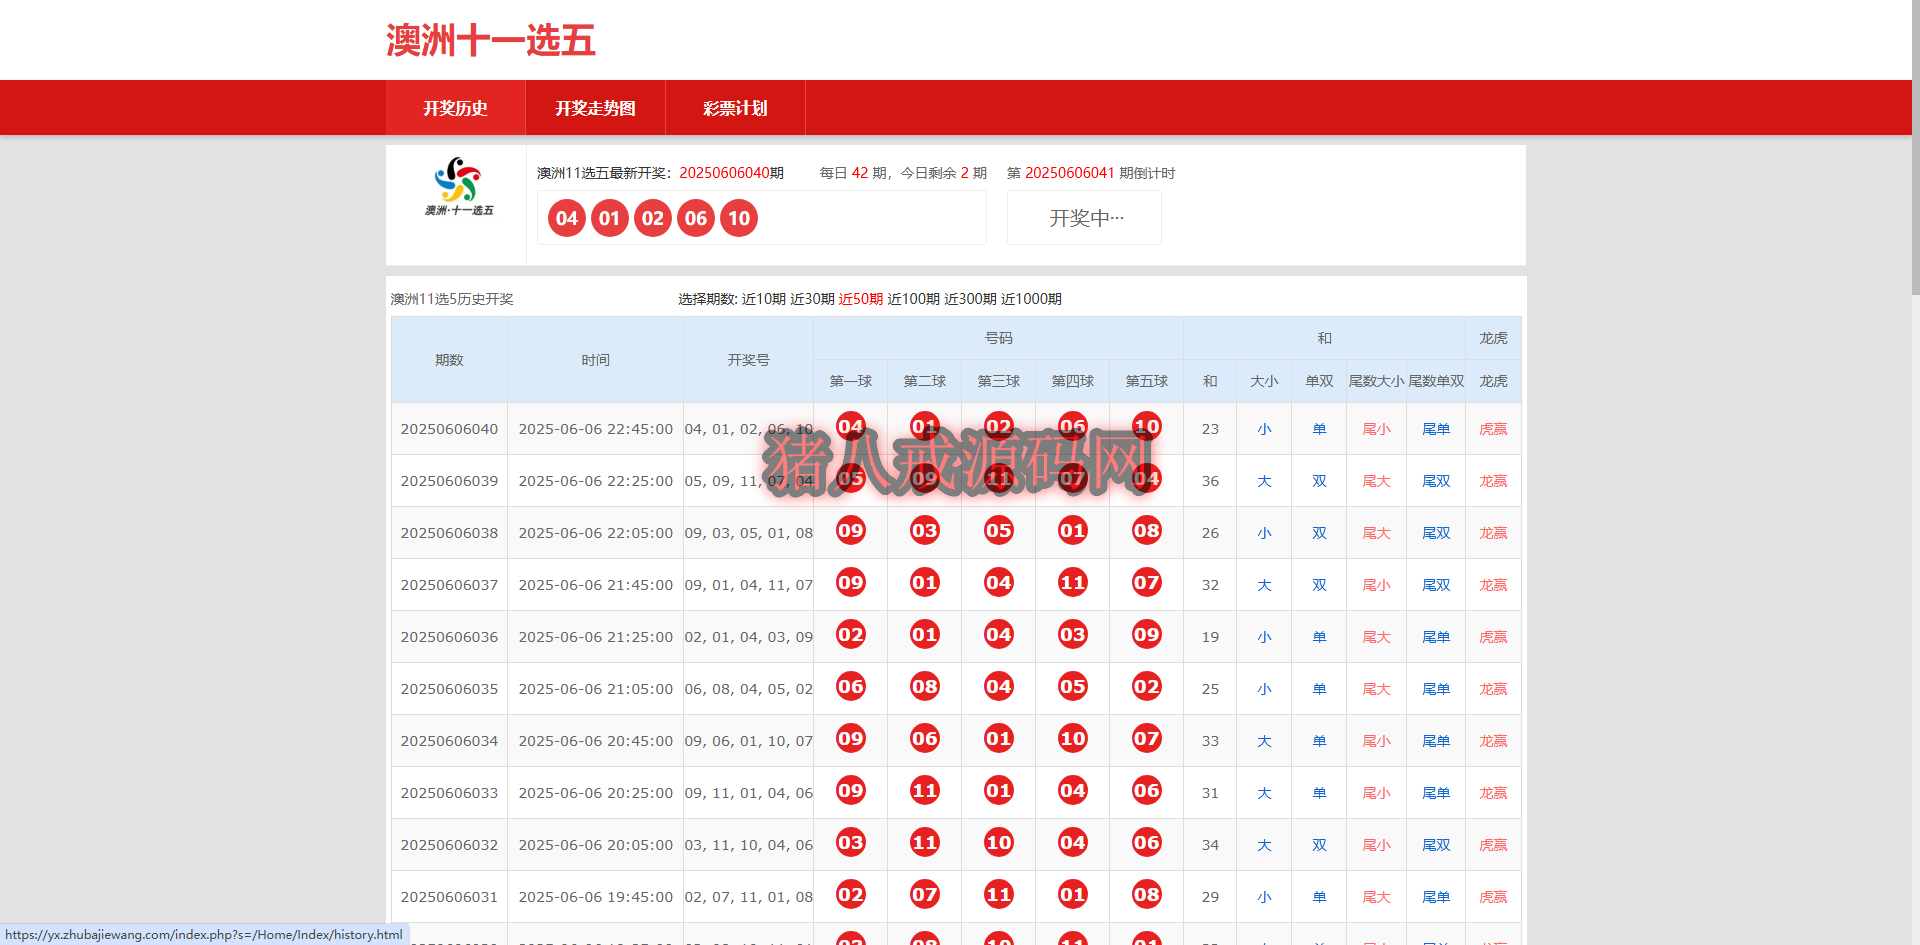Click issue number 20250606040 cell
The width and height of the screenshot is (1920, 945).
(449, 429)
